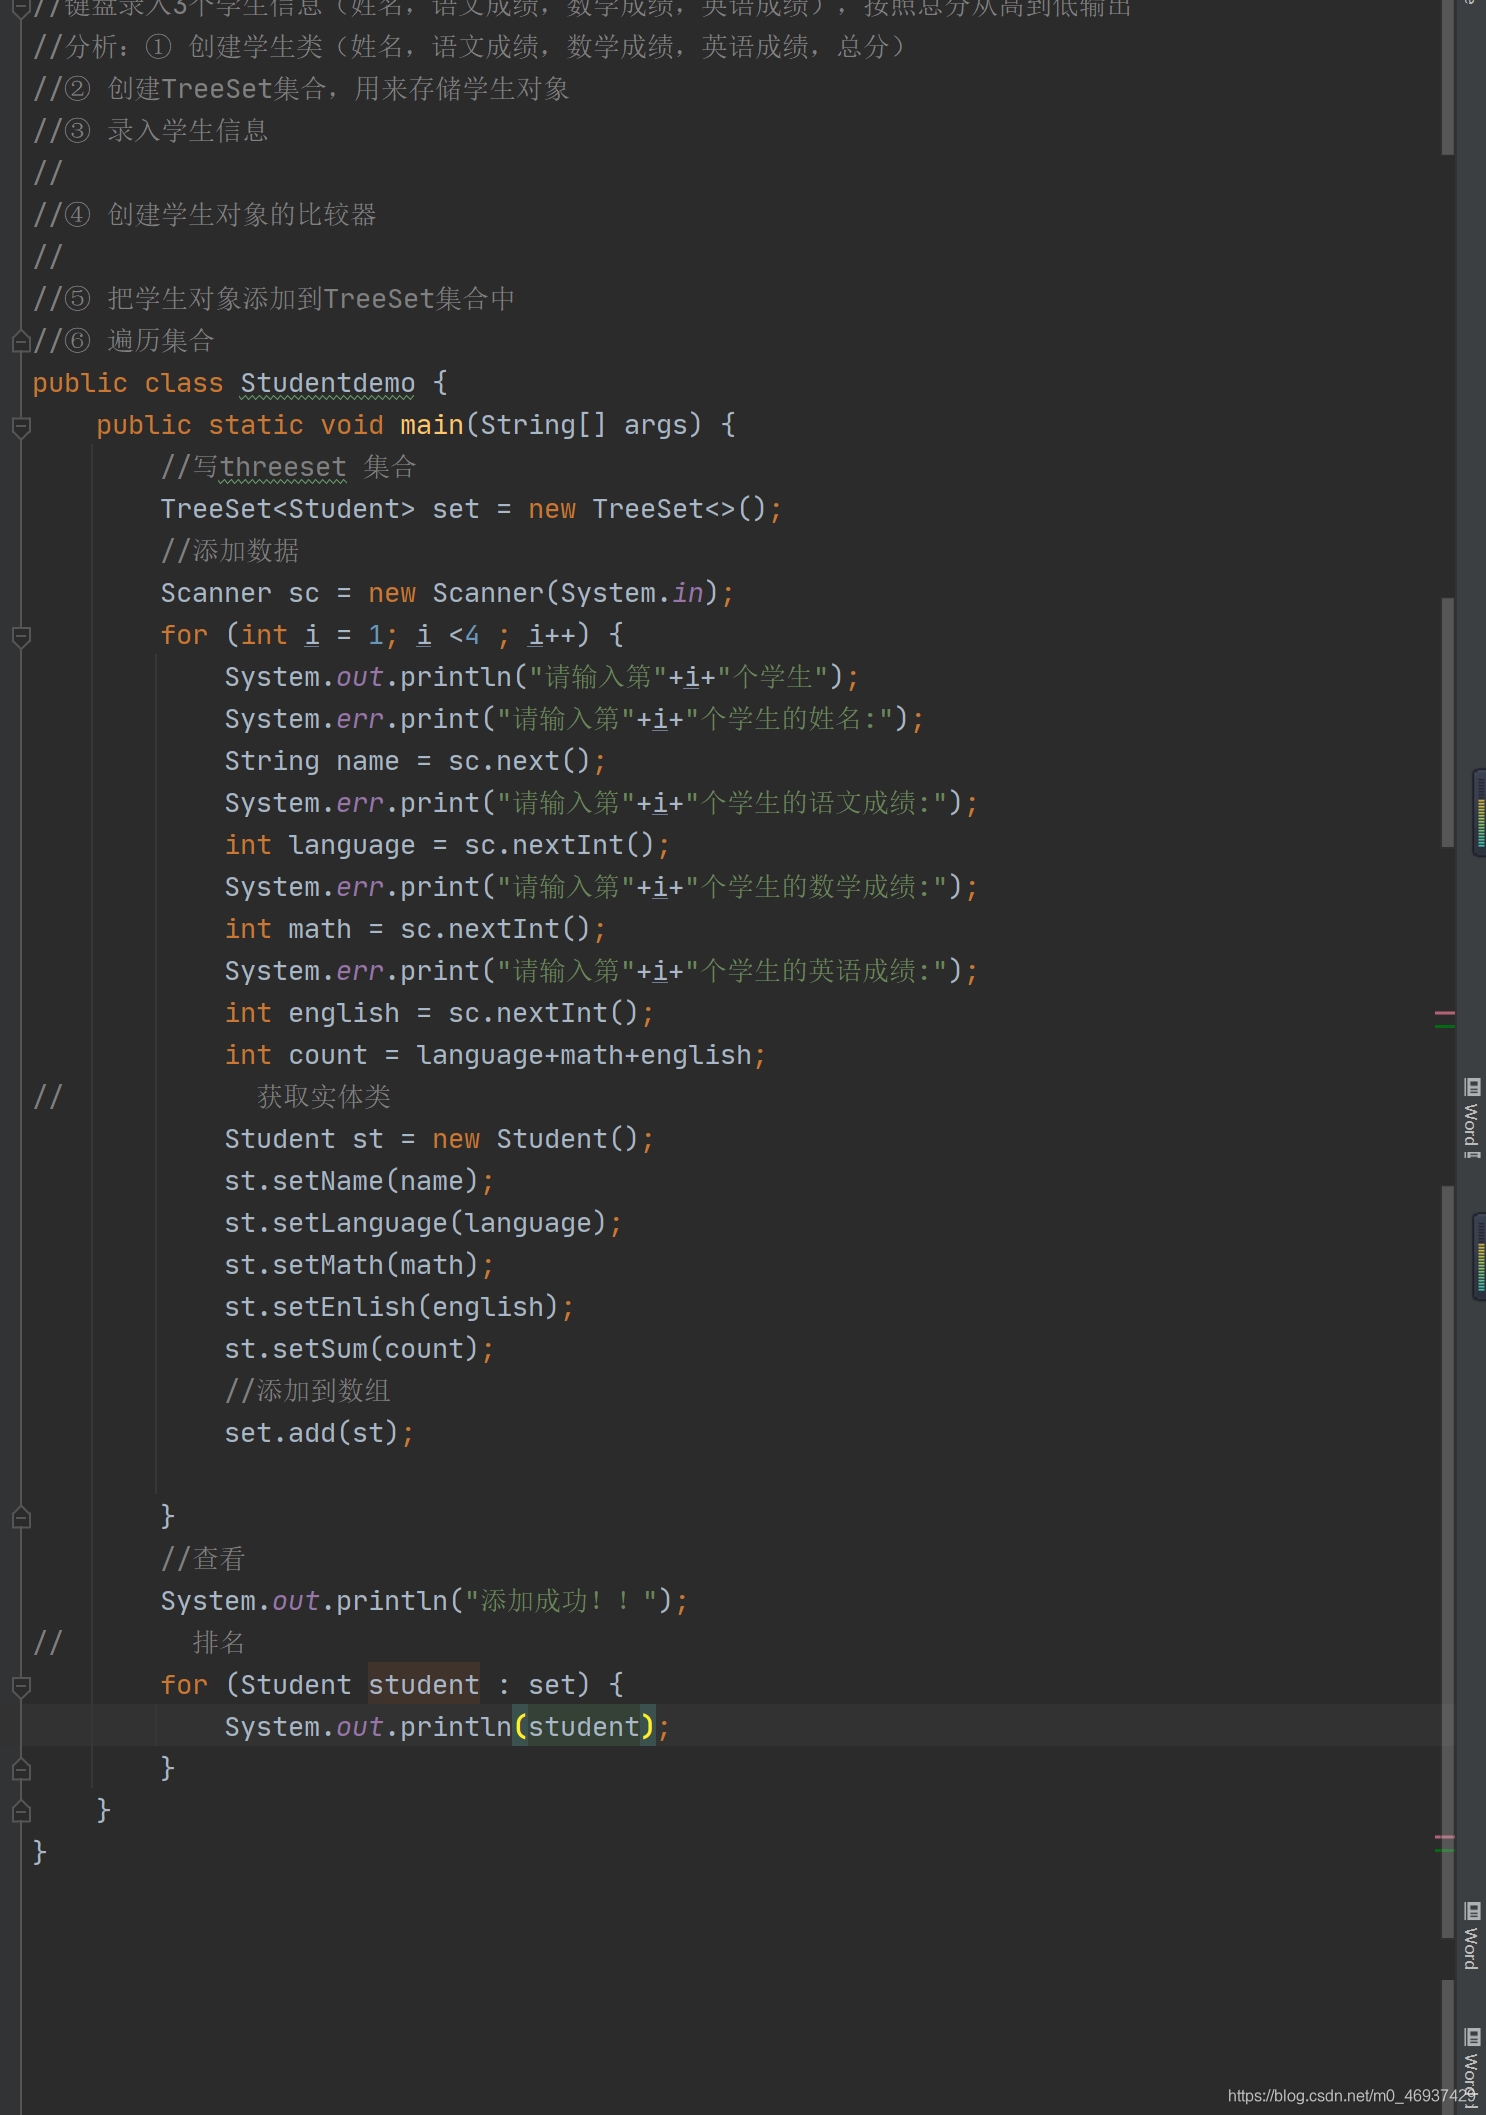Click the comment '//⑤ 把学生对象添加到TreeSet集合中'
The height and width of the screenshot is (2115, 1486).
[274, 300]
